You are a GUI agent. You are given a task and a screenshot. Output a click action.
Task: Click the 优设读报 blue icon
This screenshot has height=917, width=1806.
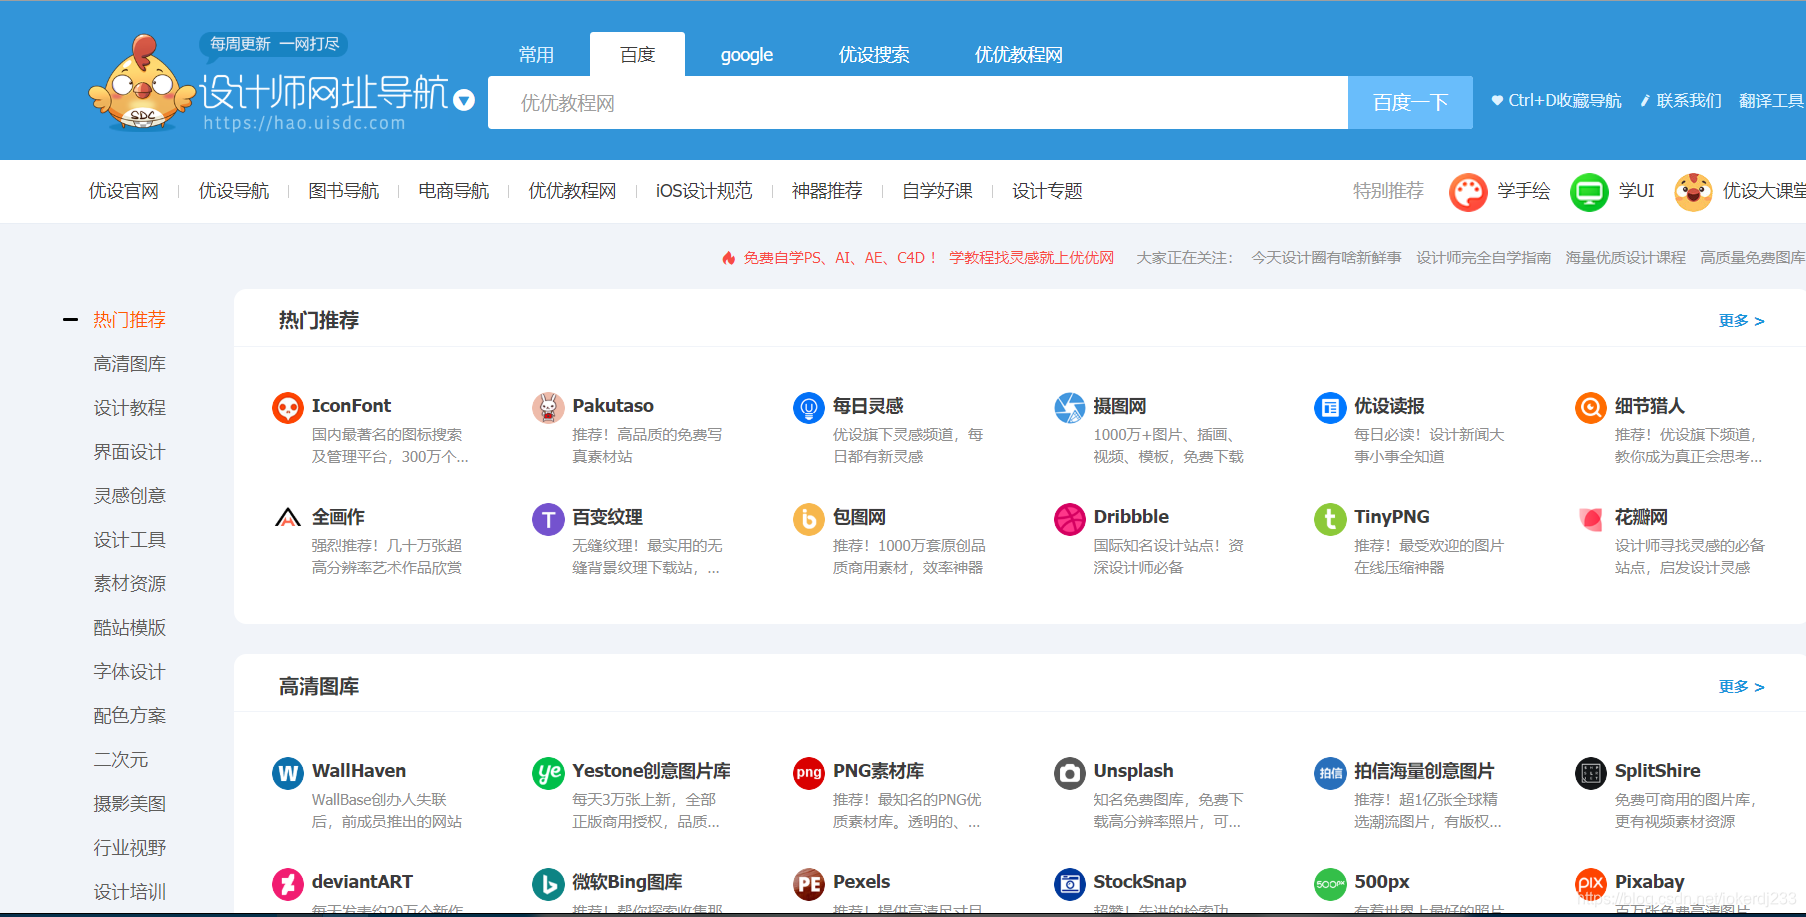[1330, 408]
